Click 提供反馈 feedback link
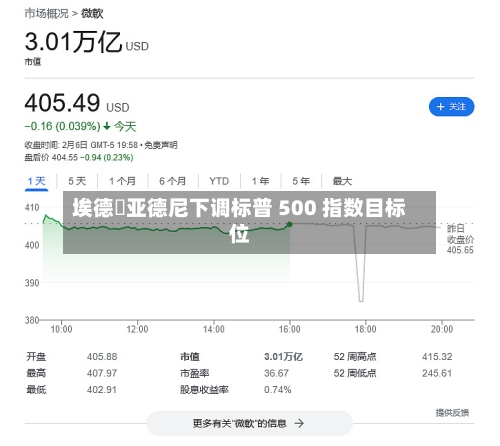The width and height of the screenshot is (500, 446). point(452,413)
